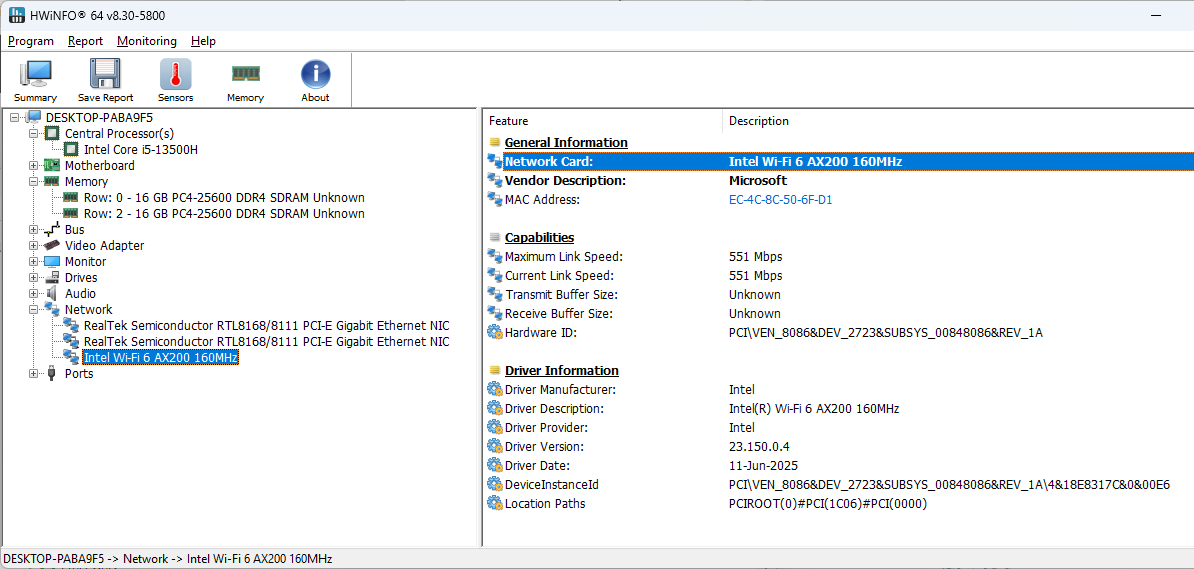Click the Intel Core i5-13500H CPU icon
Screen dimensions: 1194x569
tap(72, 149)
